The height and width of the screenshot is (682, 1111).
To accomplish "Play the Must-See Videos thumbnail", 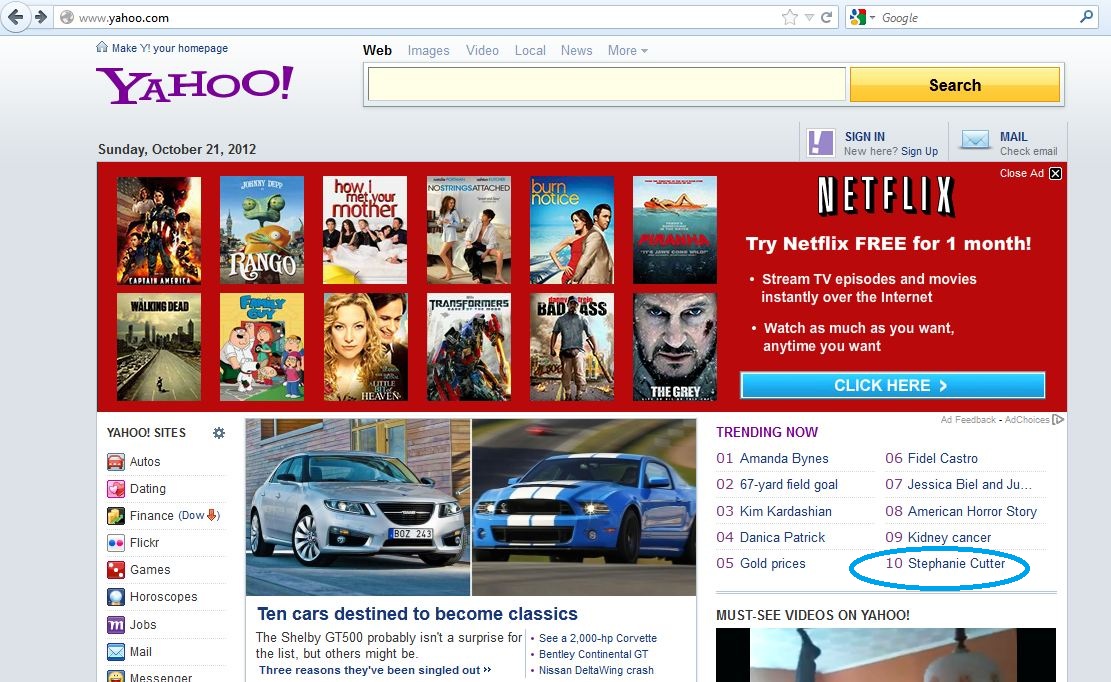I will 886,655.
